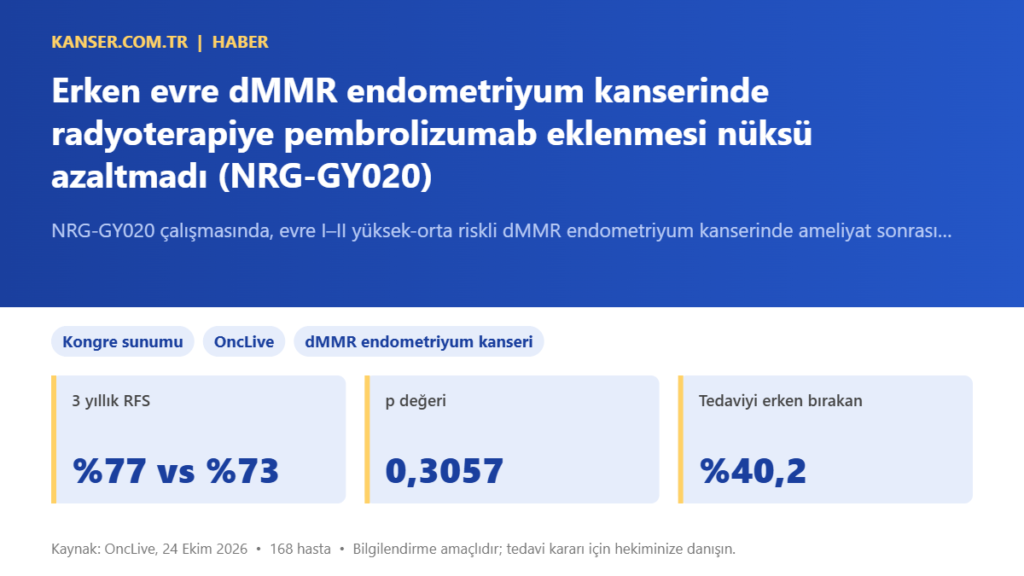Click the p değeri label

pos(415,401)
